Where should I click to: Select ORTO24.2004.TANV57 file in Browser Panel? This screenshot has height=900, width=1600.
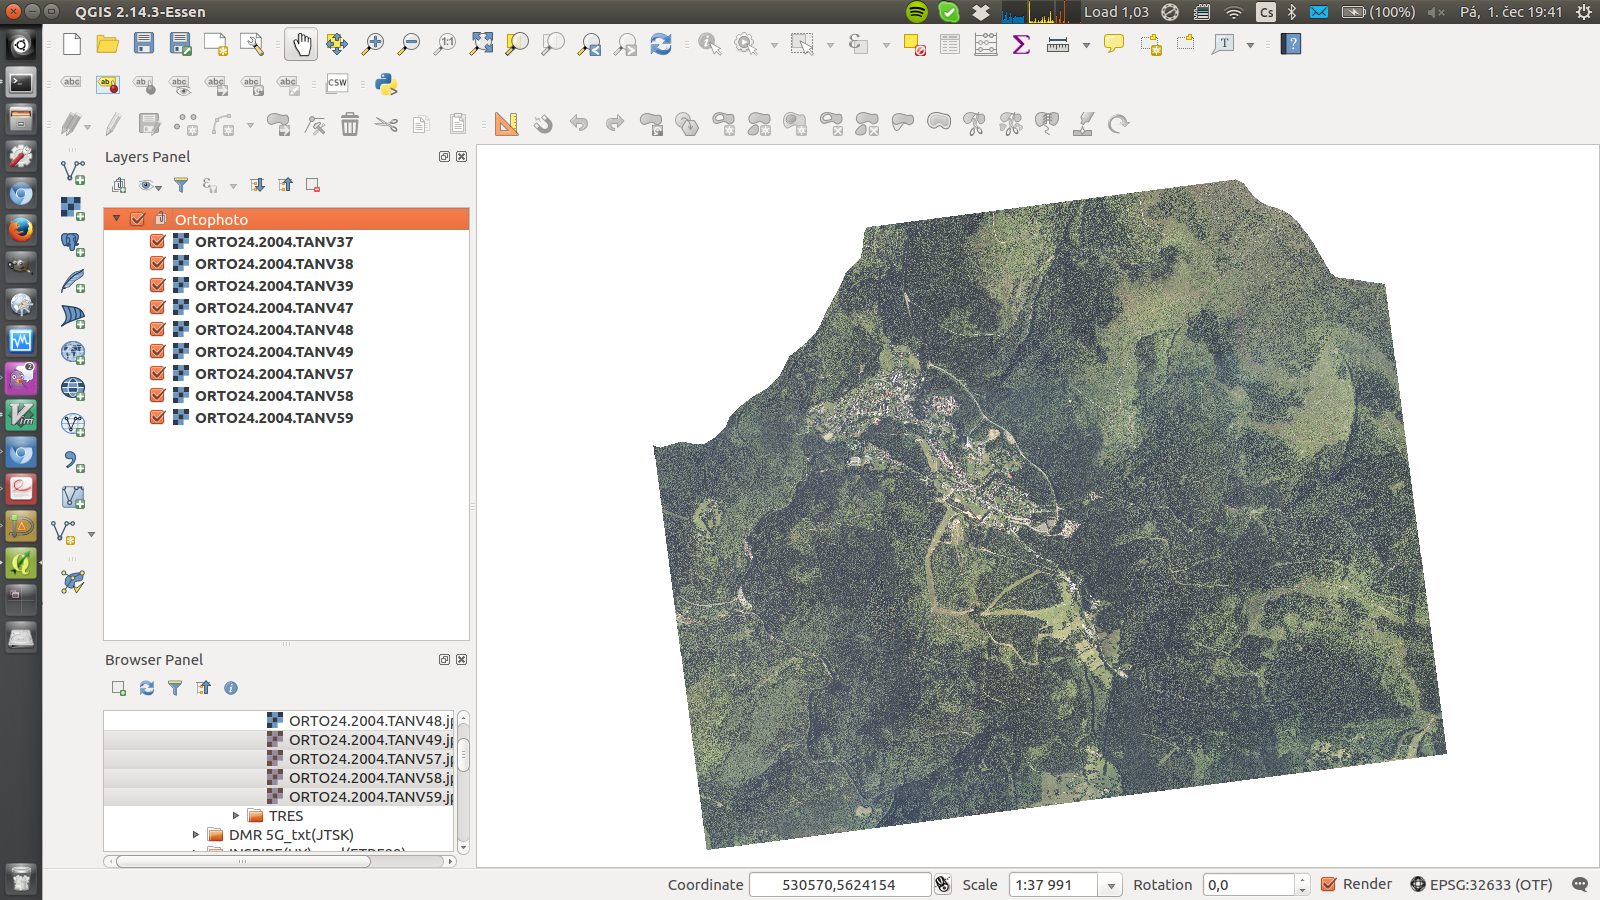pos(370,759)
